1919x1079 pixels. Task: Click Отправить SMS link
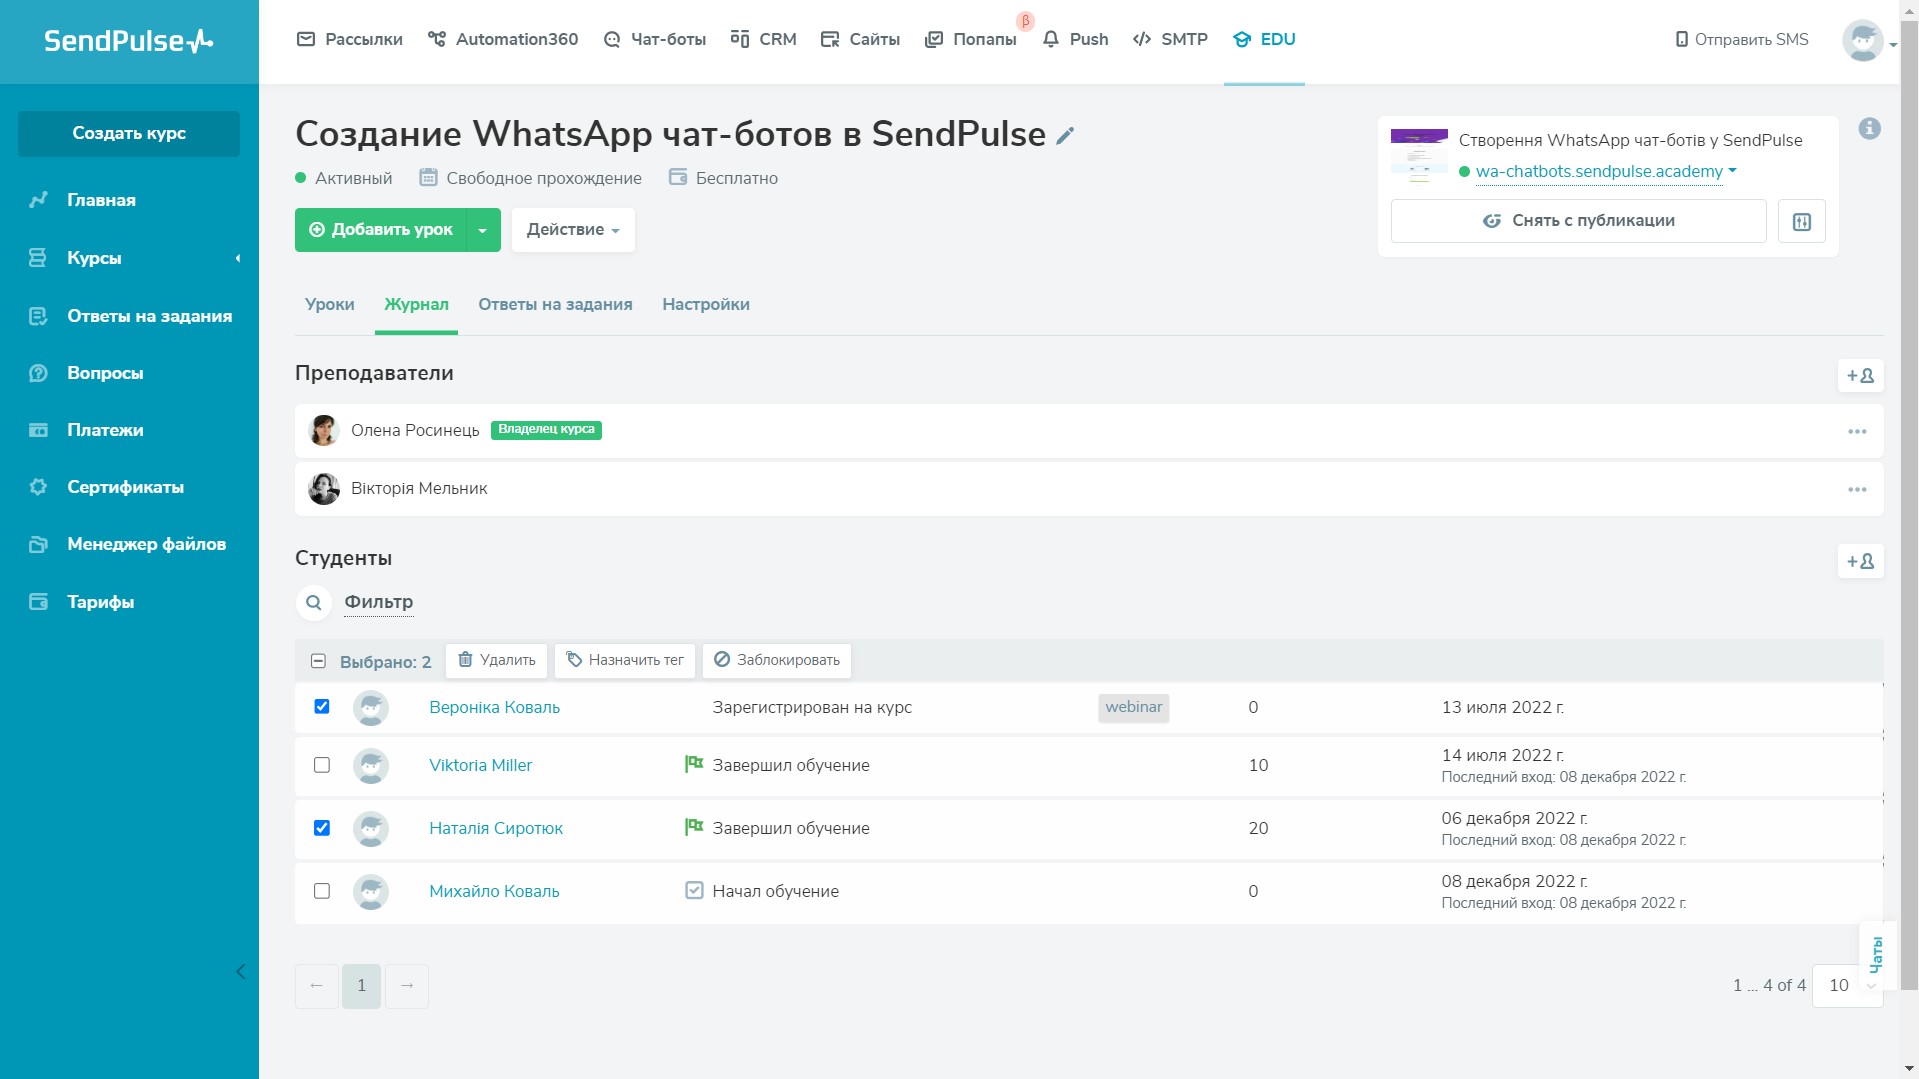(x=1741, y=40)
